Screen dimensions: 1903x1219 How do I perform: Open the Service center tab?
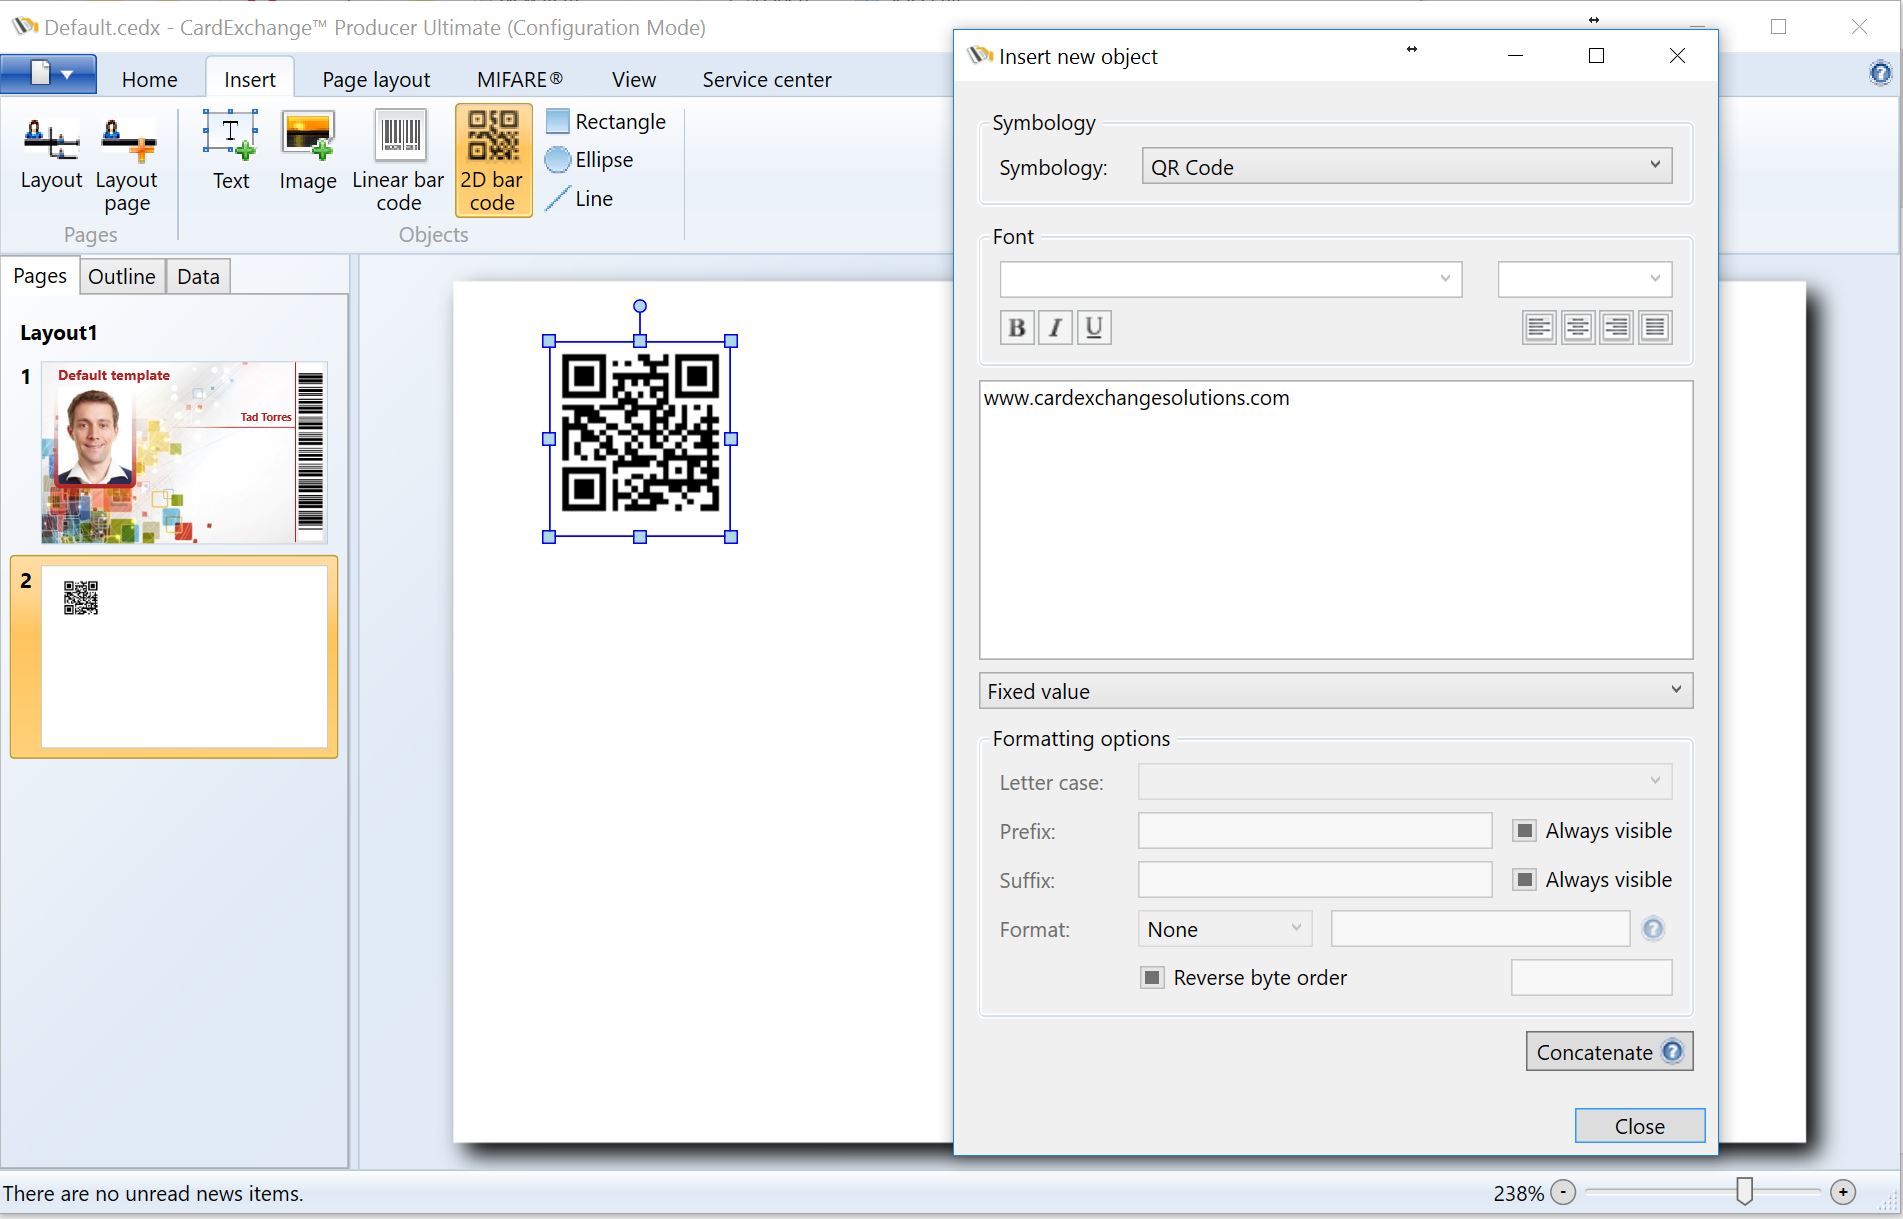tap(767, 79)
